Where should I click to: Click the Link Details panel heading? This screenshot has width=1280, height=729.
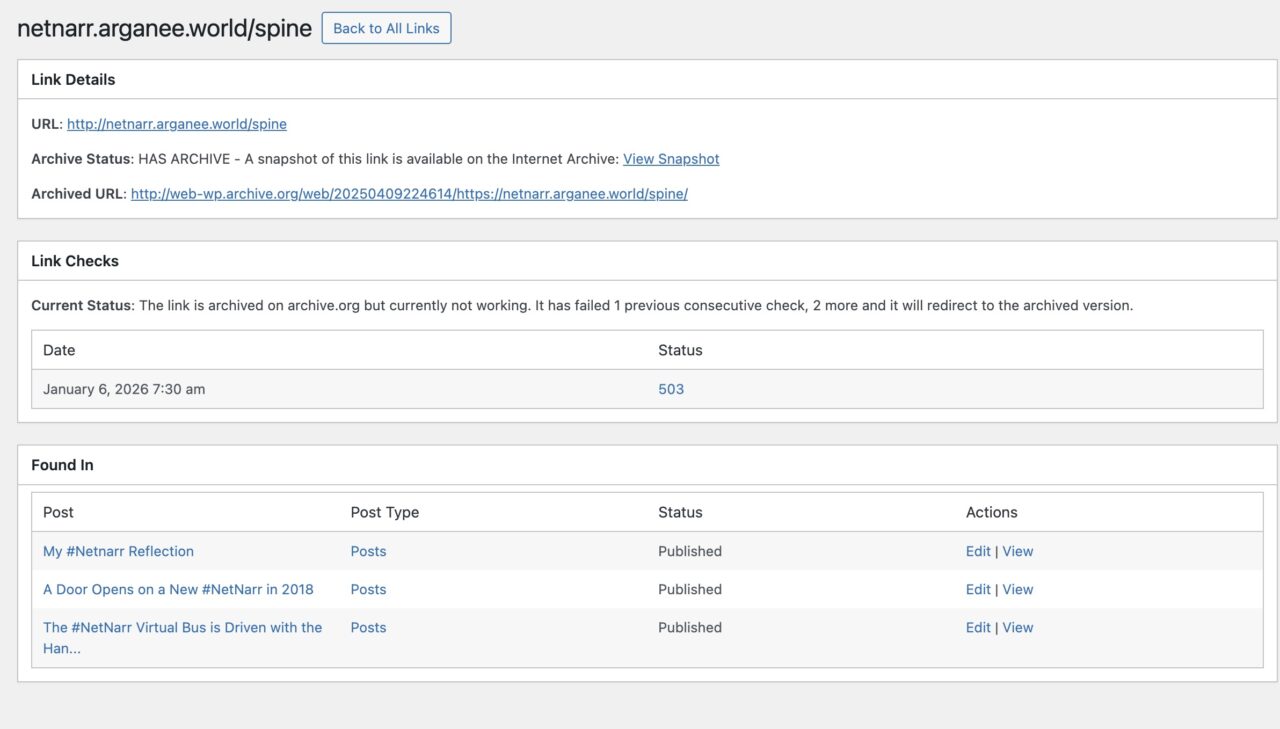(73, 80)
